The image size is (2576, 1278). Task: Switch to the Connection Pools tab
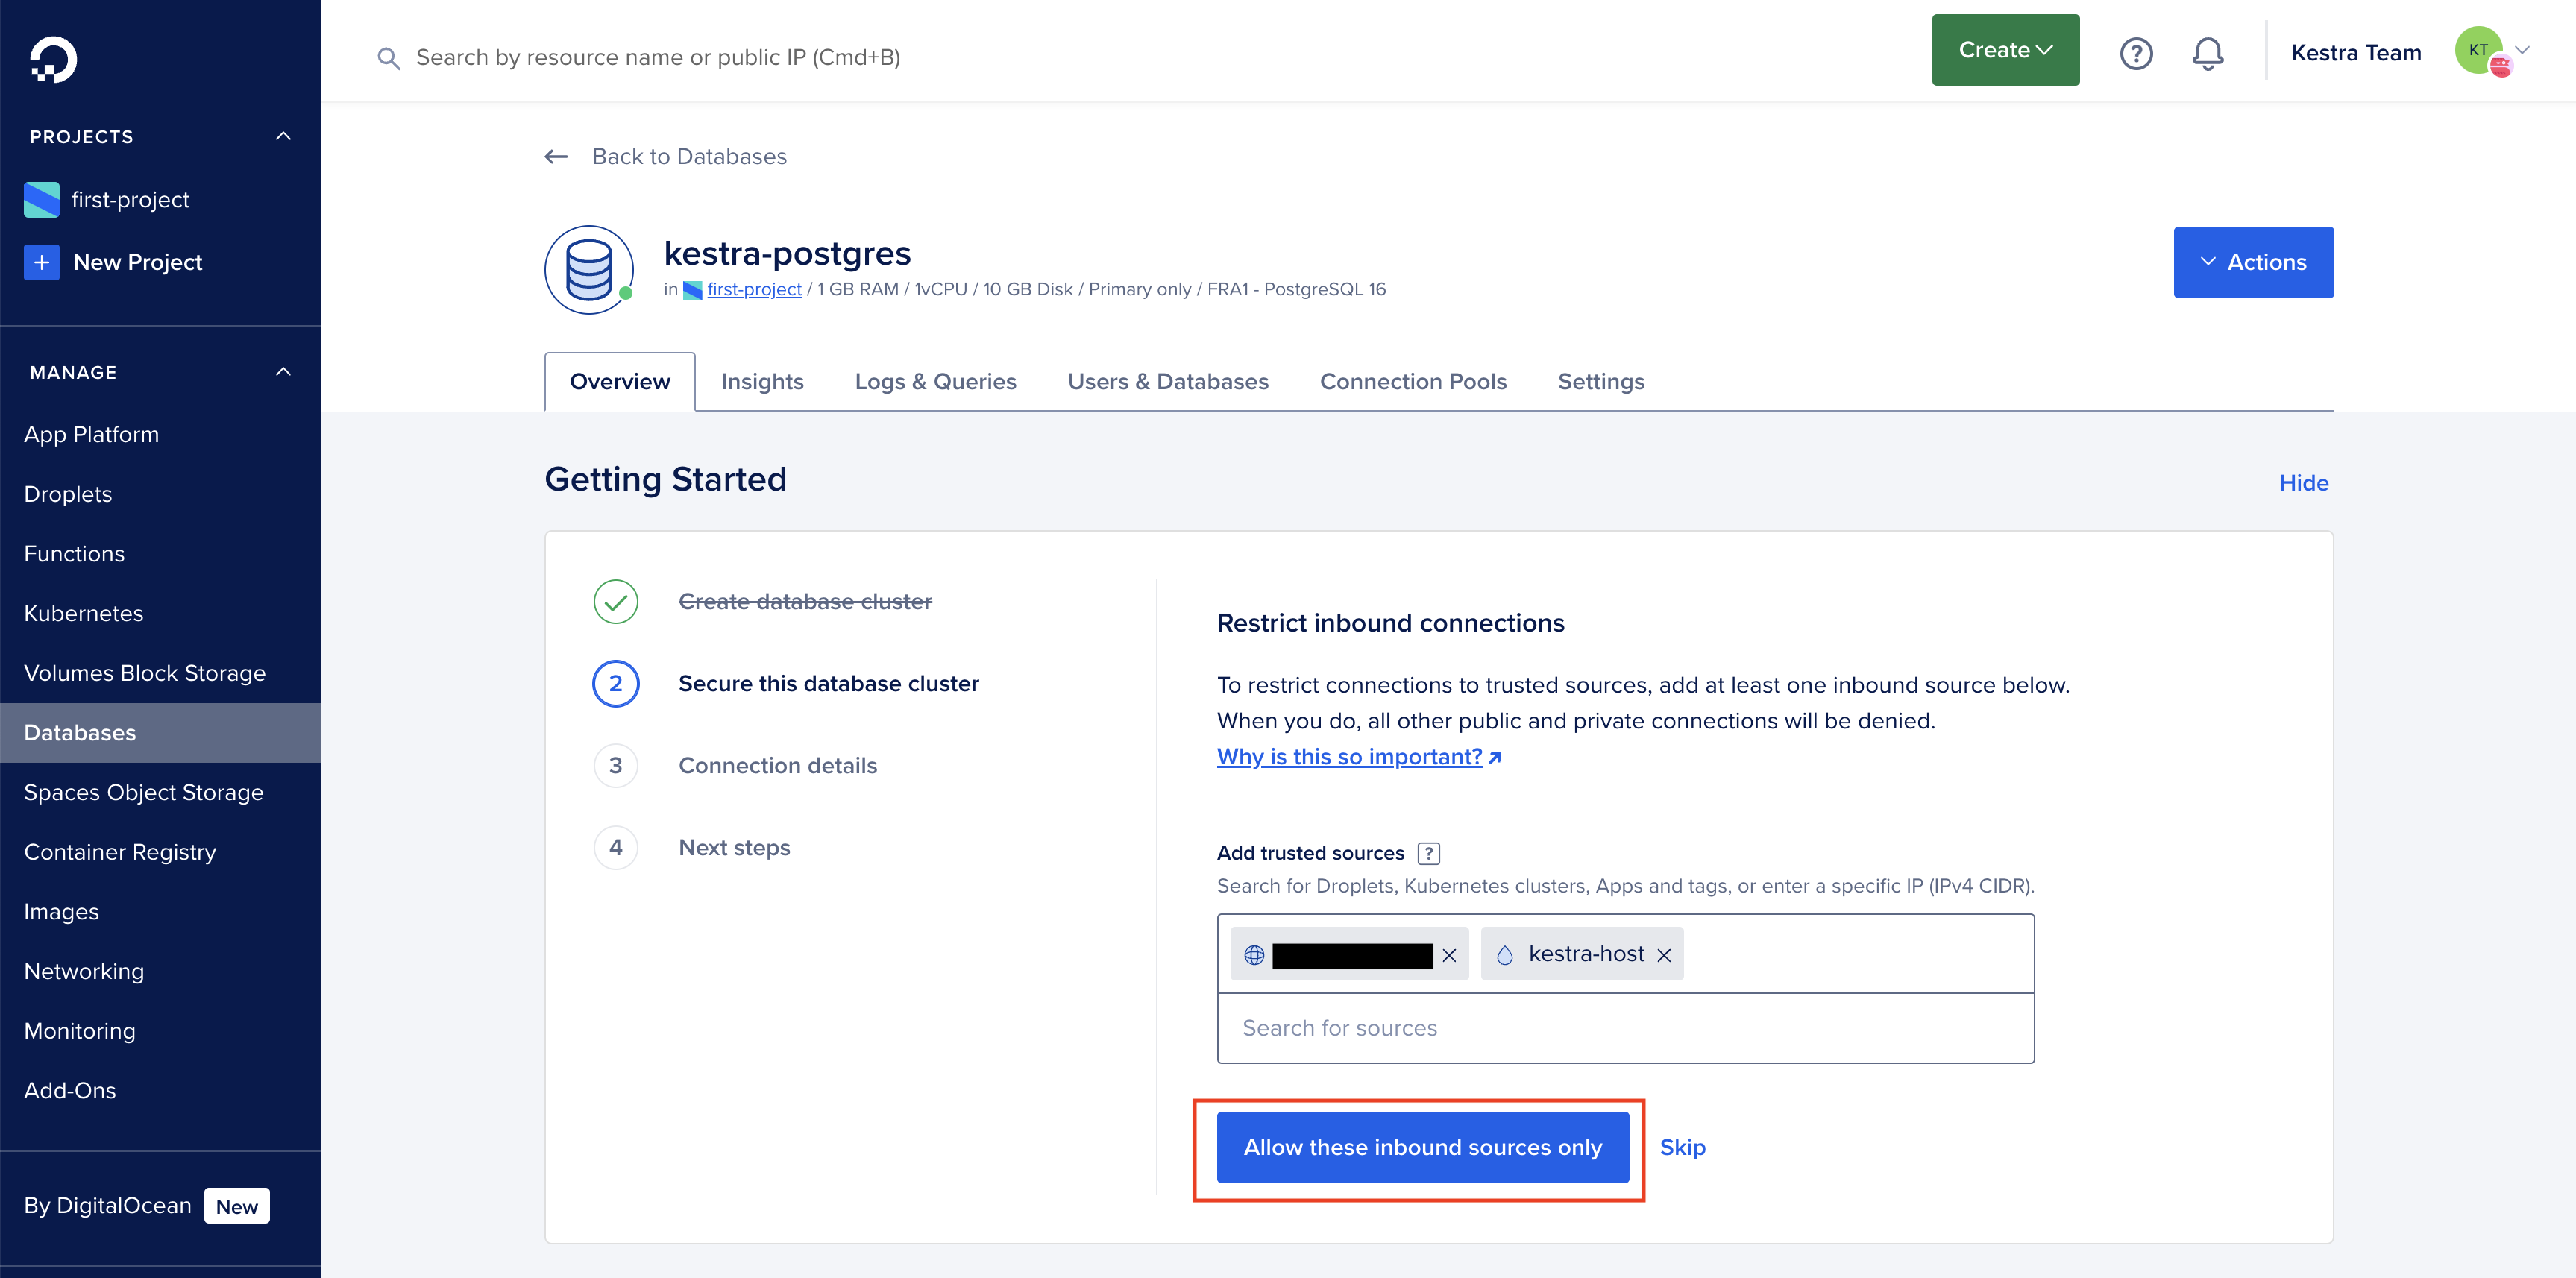point(1412,381)
